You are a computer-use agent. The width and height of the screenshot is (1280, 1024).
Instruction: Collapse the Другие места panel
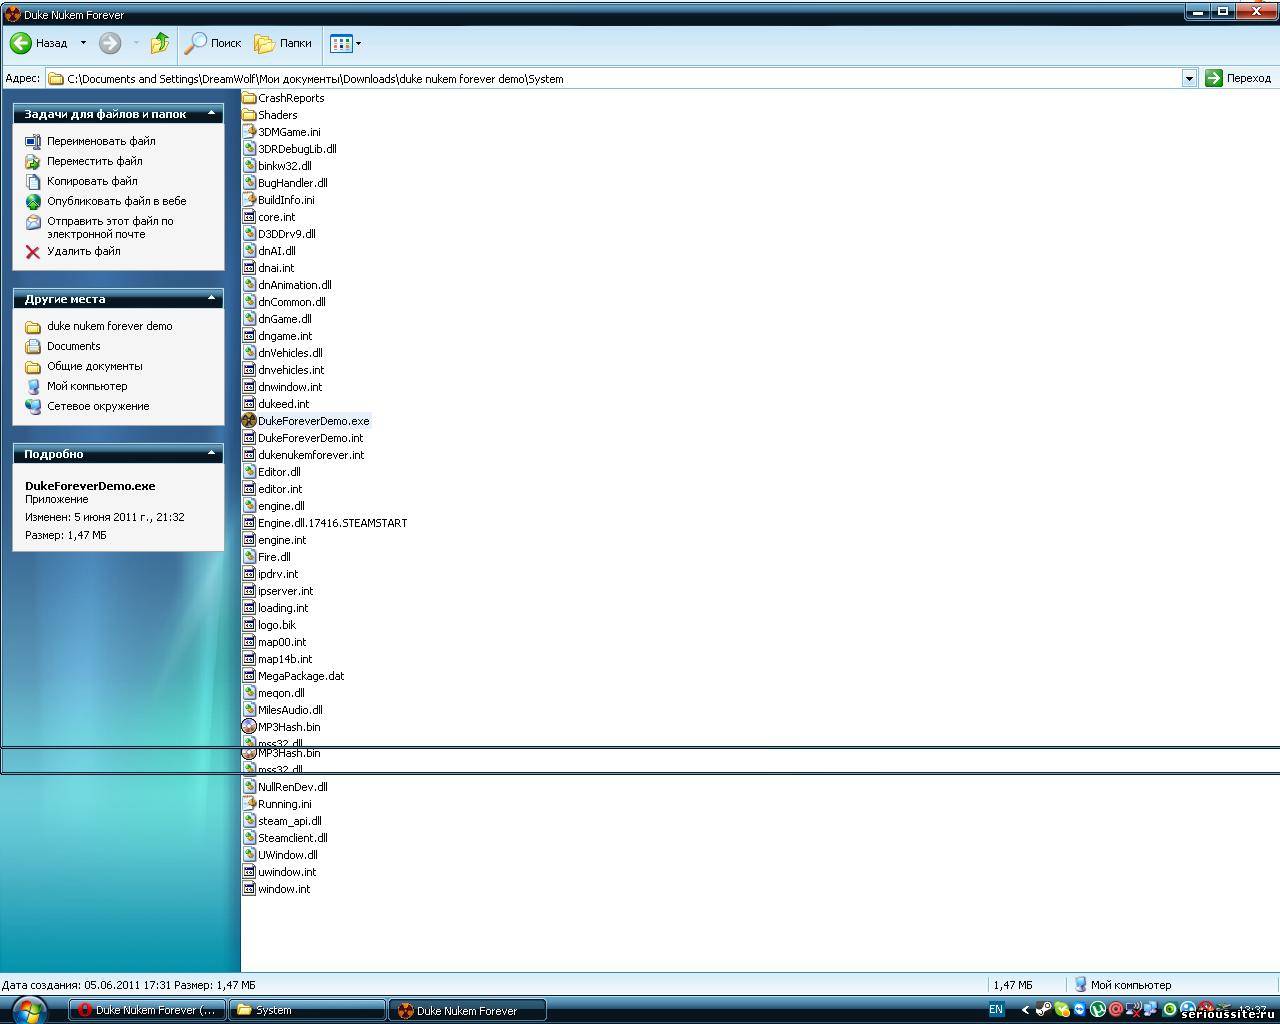[x=211, y=298]
